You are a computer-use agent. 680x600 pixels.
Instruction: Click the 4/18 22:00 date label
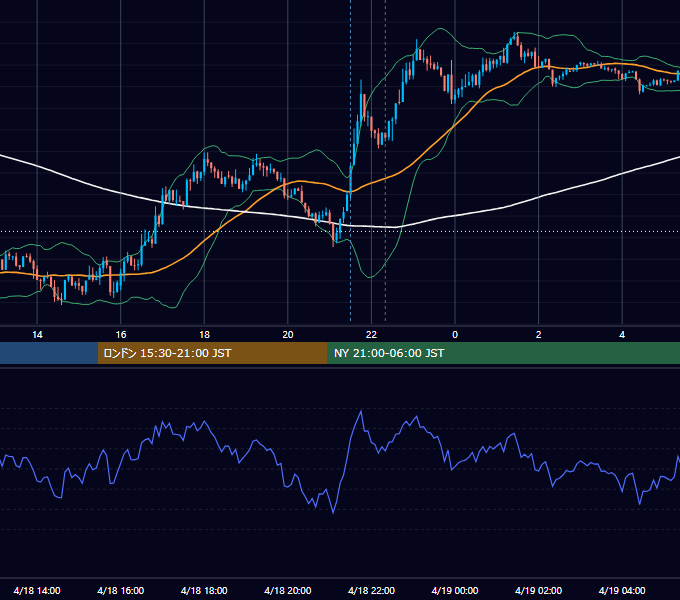pos(371,590)
